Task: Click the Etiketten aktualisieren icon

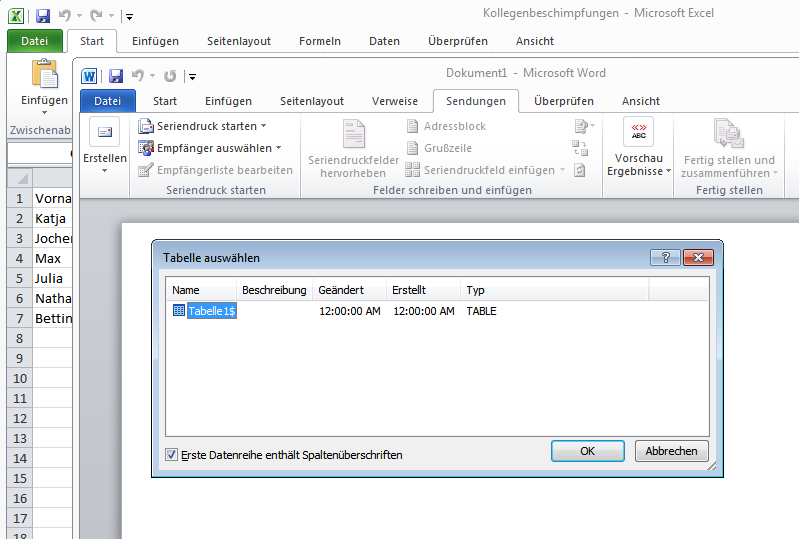Action: 580,170
